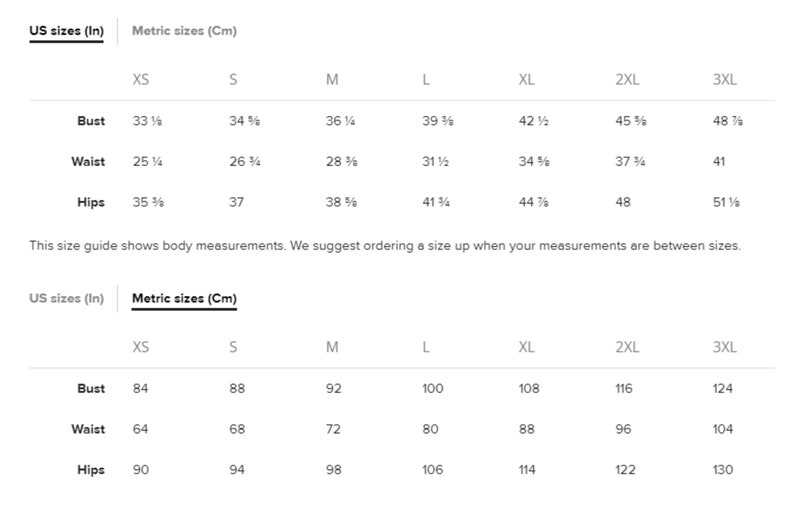The height and width of the screenshot is (509, 794).
Task: Click the 33 ⅛ bust value for XS
Action: click(147, 121)
